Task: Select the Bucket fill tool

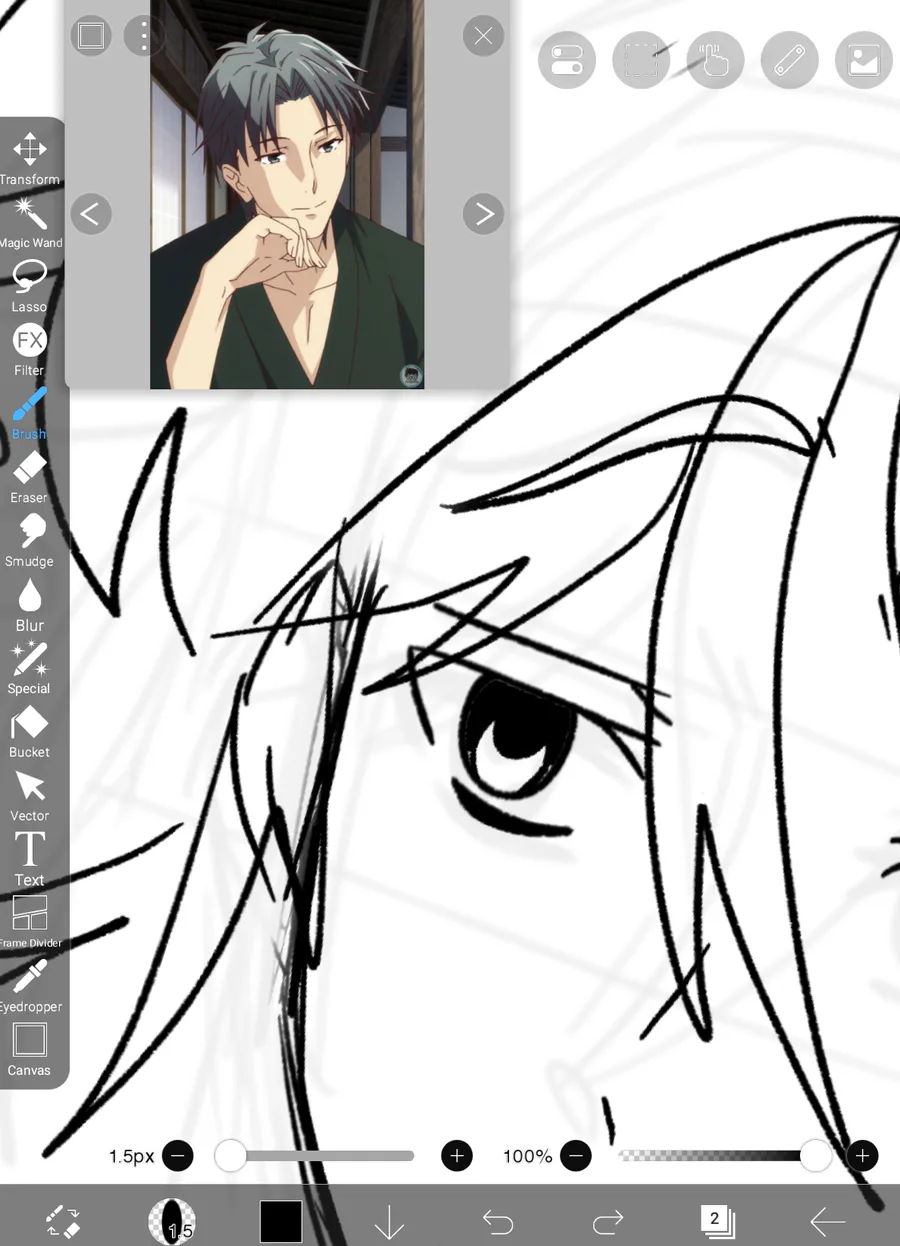Action: 29,732
